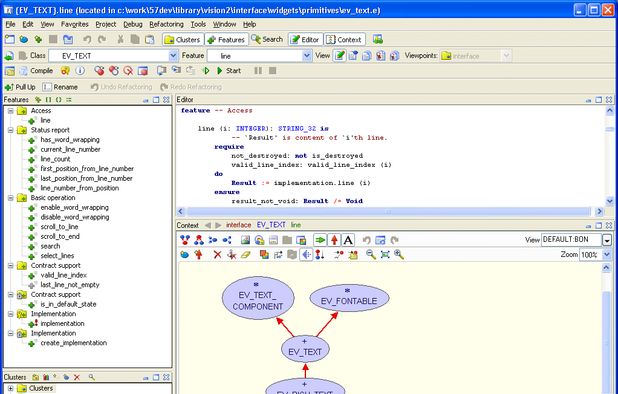Expand the Clusters tree node
This screenshot has width=618, height=394.
11,388
